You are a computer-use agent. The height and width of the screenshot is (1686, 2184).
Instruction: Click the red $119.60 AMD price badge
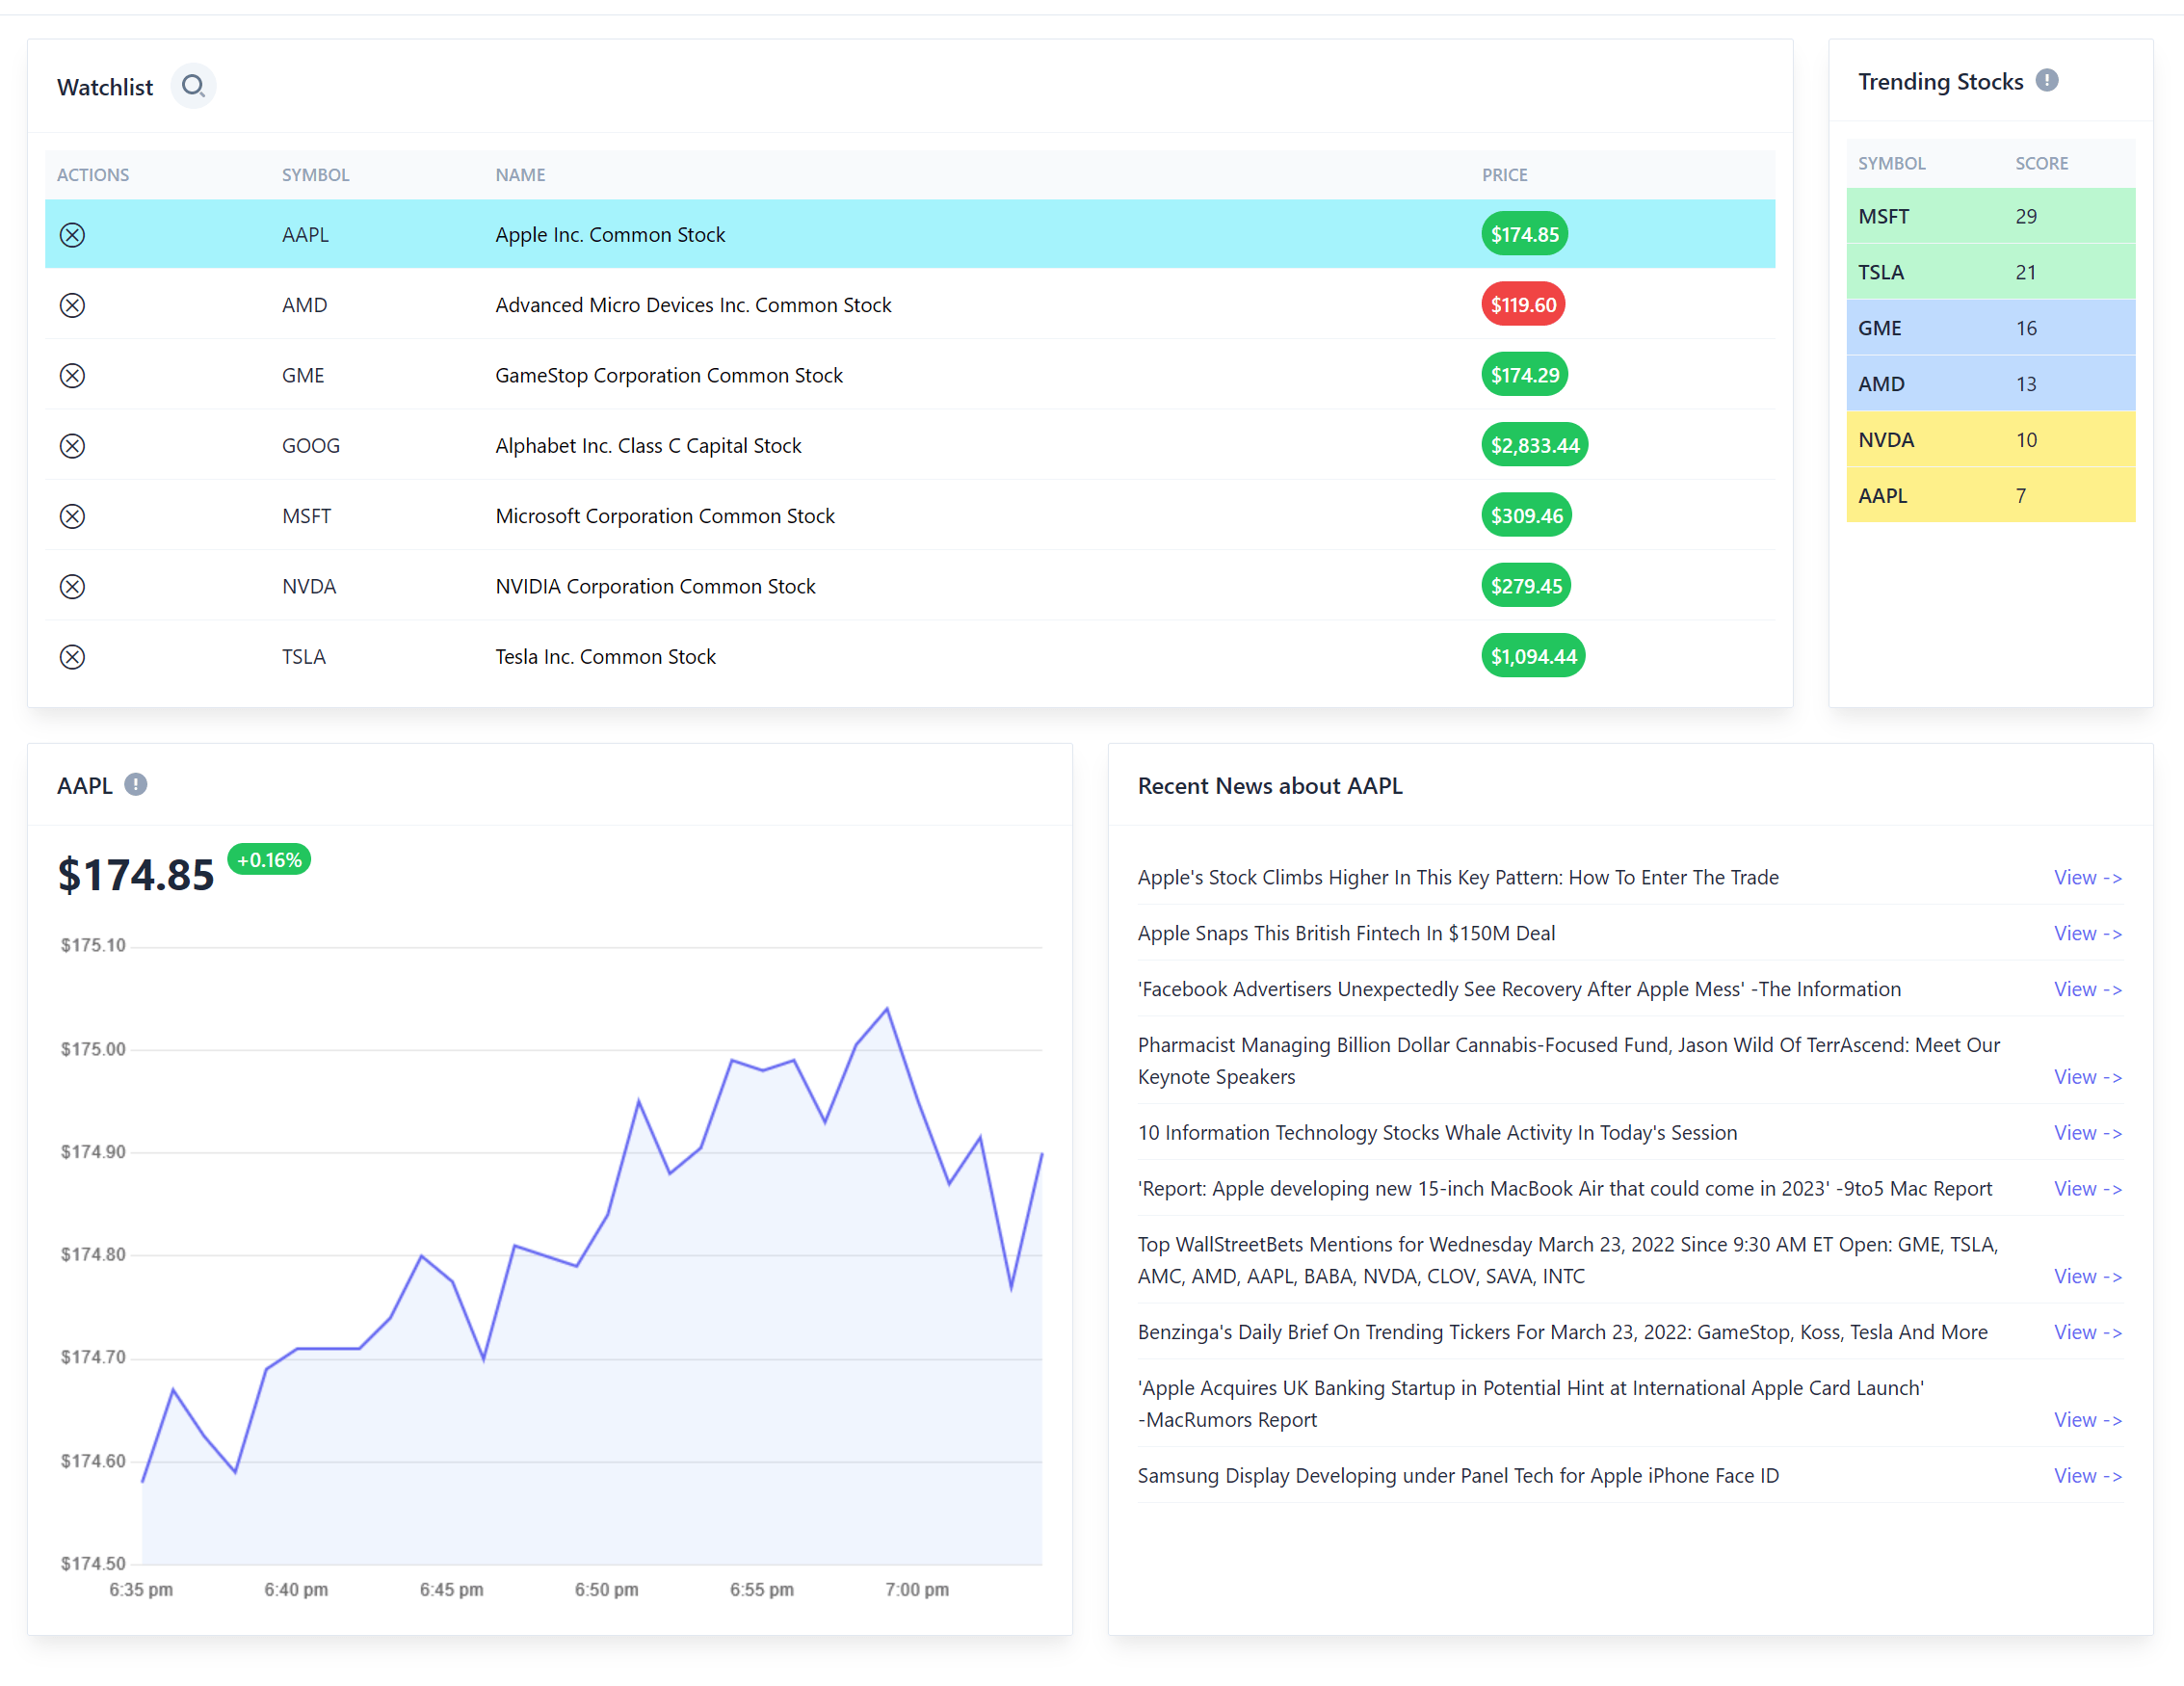coord(1523,304)
